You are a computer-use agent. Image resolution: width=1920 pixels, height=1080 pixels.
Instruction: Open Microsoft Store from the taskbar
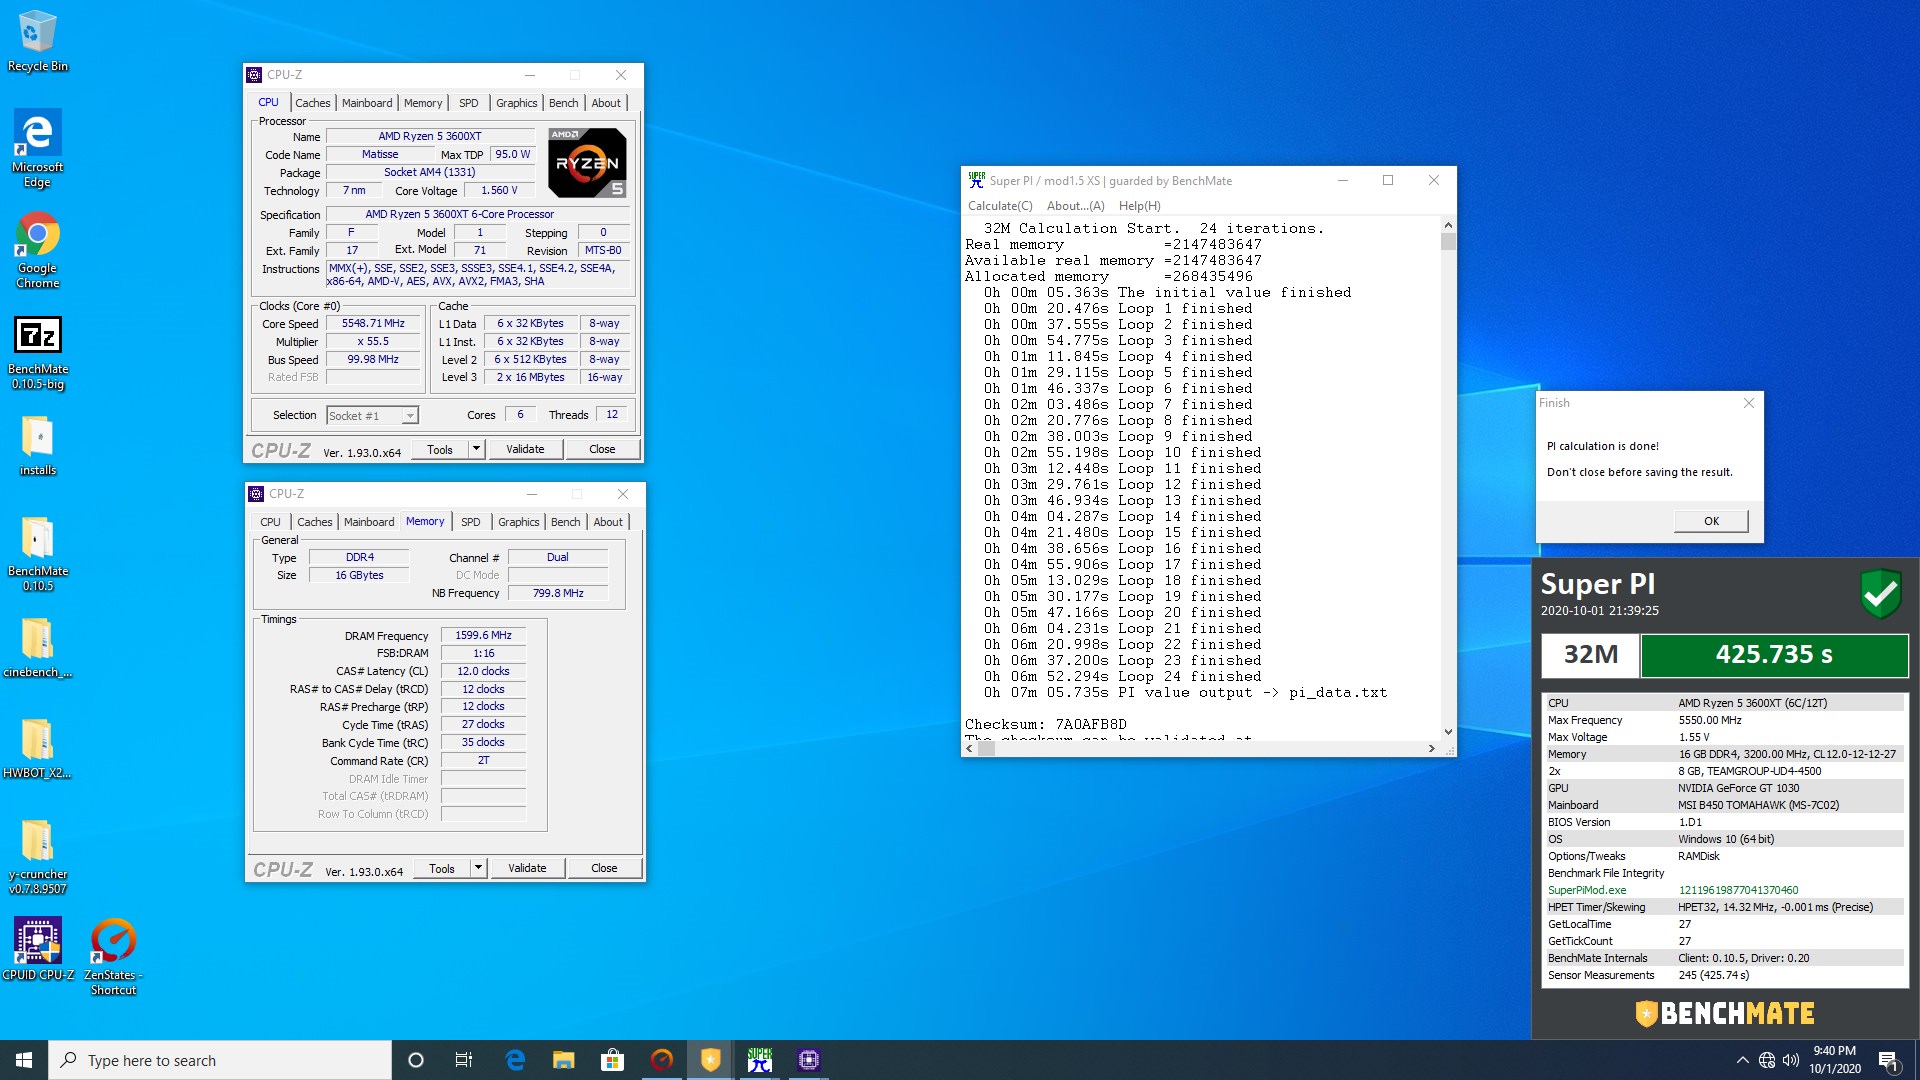click(x=612, y=1060)
